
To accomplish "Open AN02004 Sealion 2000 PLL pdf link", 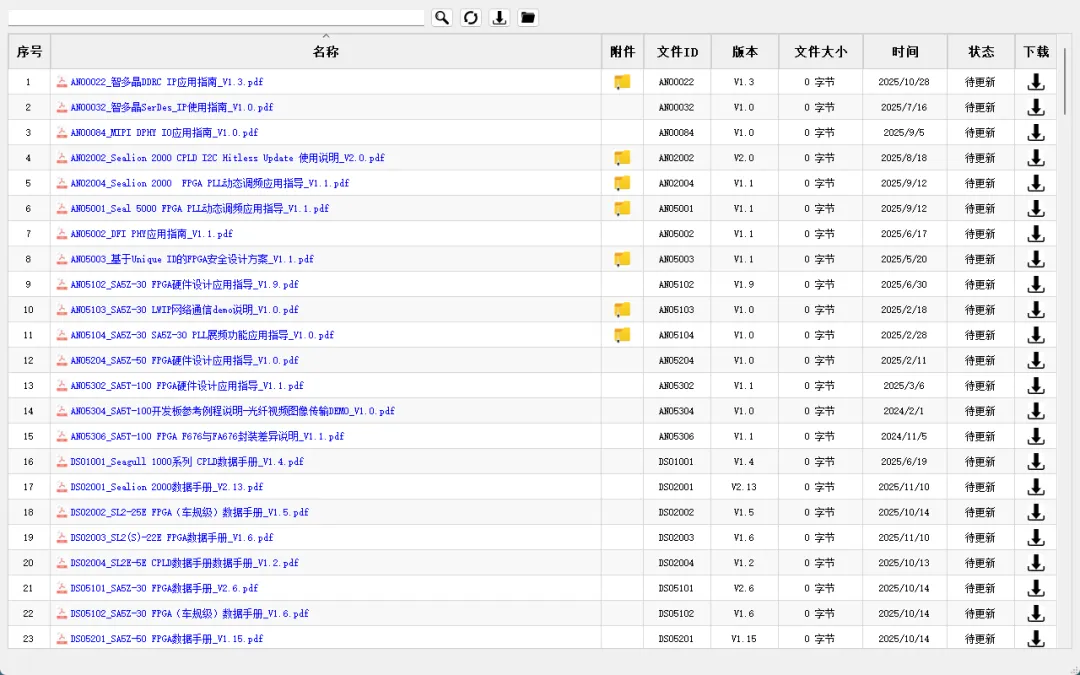I will pos(209,183).
